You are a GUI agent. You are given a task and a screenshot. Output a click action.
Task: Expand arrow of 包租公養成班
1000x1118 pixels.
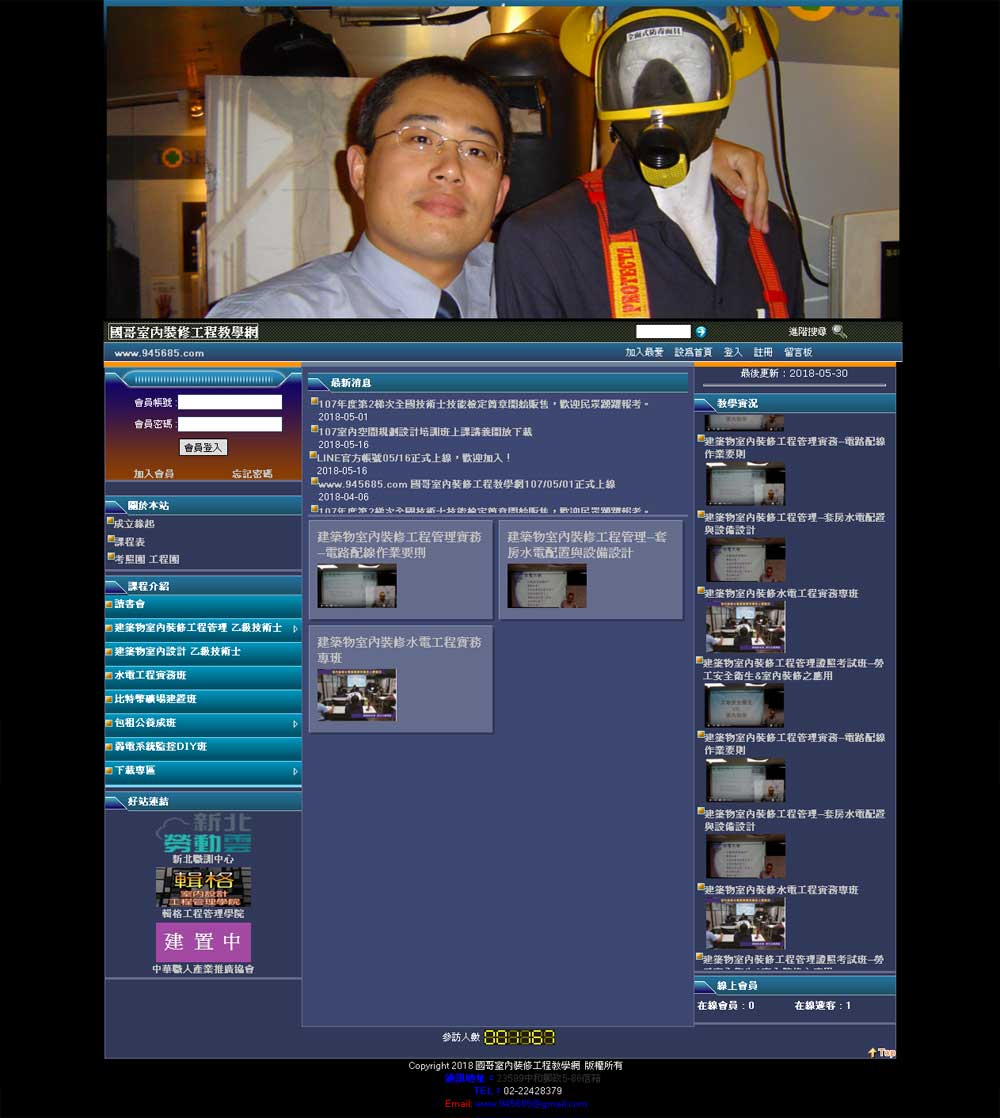295,724
